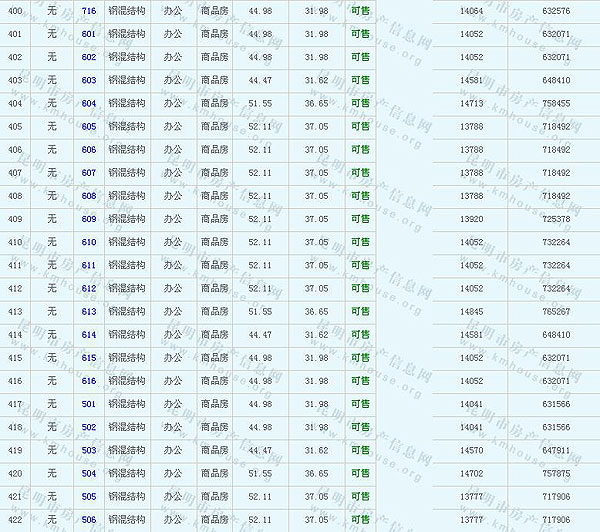Click total price 765267 cell

coord(556,312)
